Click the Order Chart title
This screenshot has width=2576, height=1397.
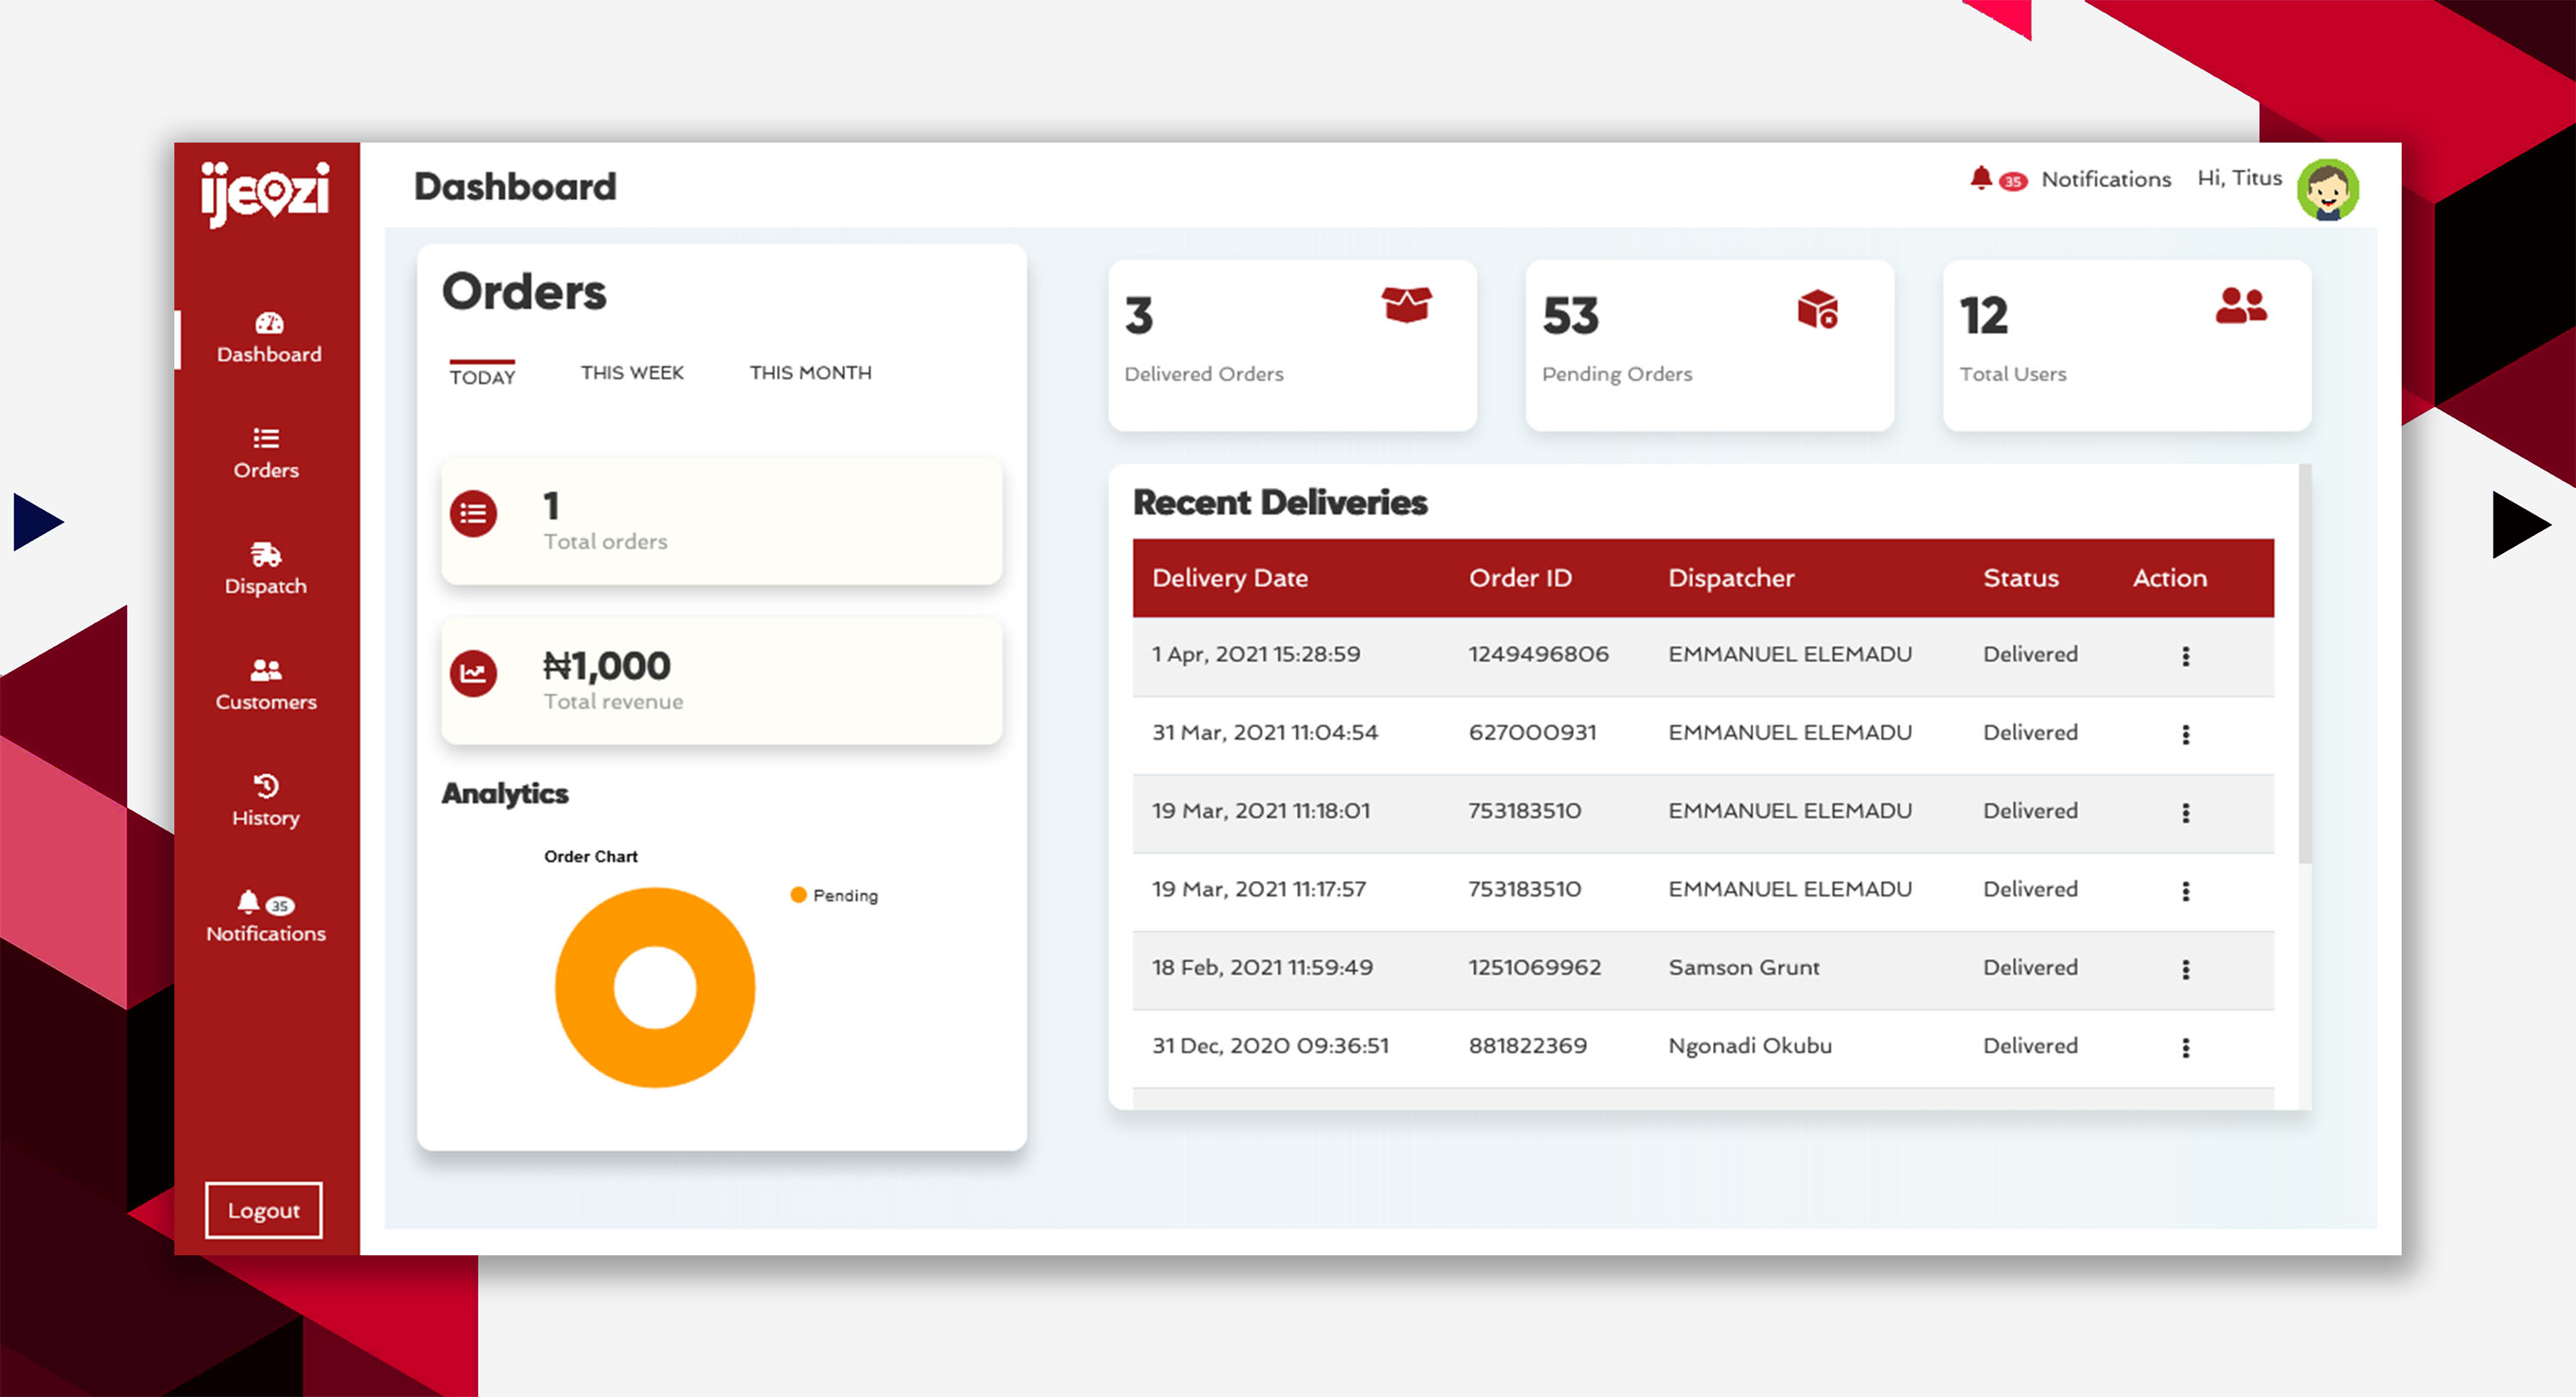point(590,856)
